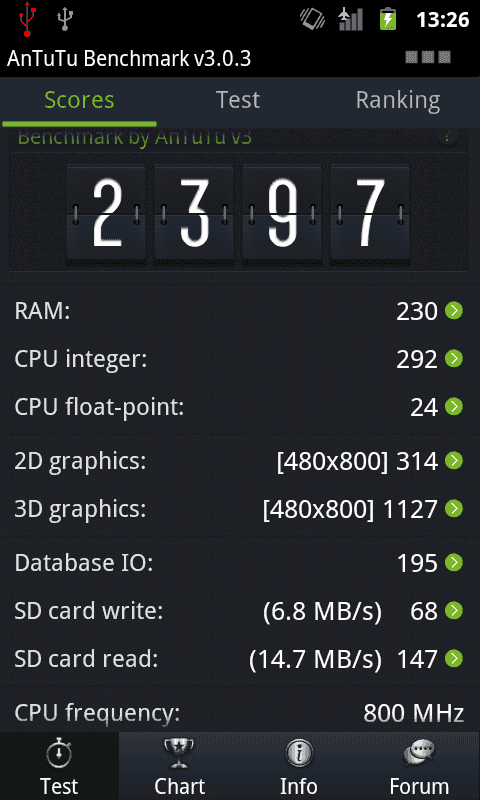Switch to the Ranking tab

(398, 100)
